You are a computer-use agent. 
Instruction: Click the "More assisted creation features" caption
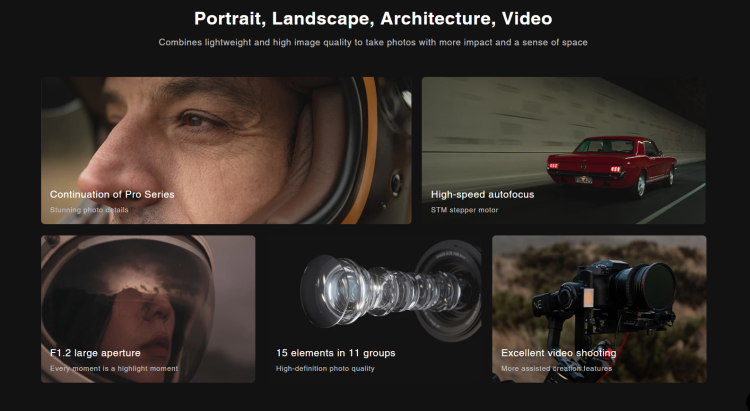tap(557, 369)
